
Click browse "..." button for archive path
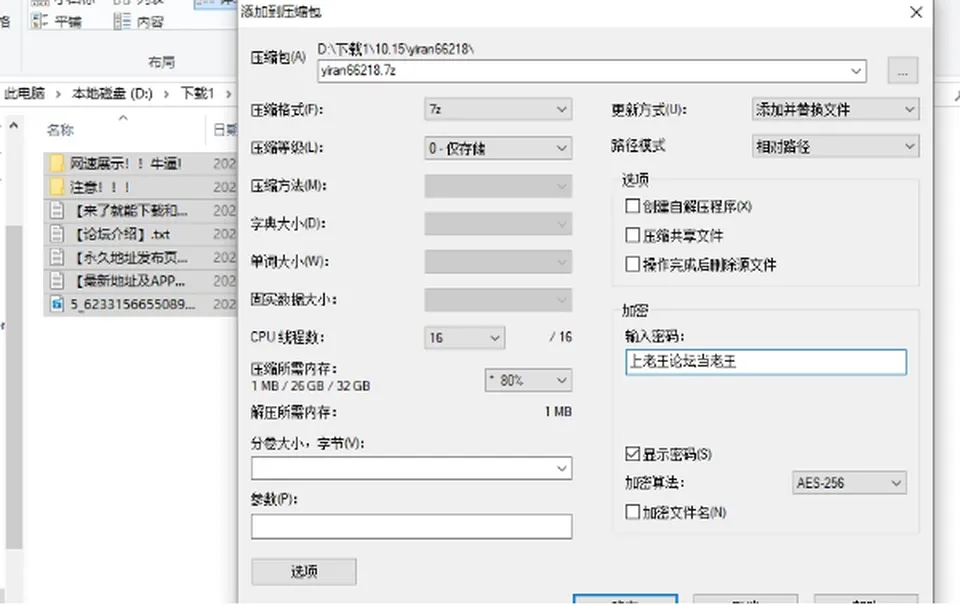[x=902, y=71]
